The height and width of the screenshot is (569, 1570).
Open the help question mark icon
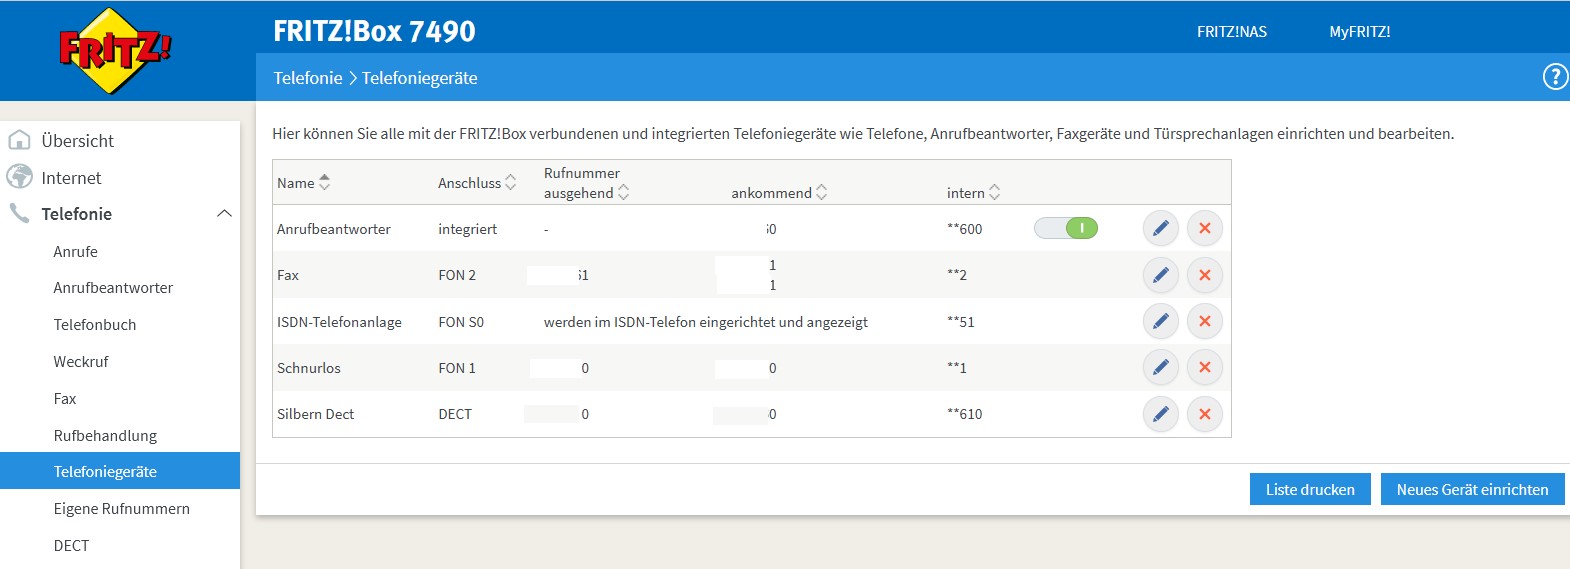coord(1556,77)
